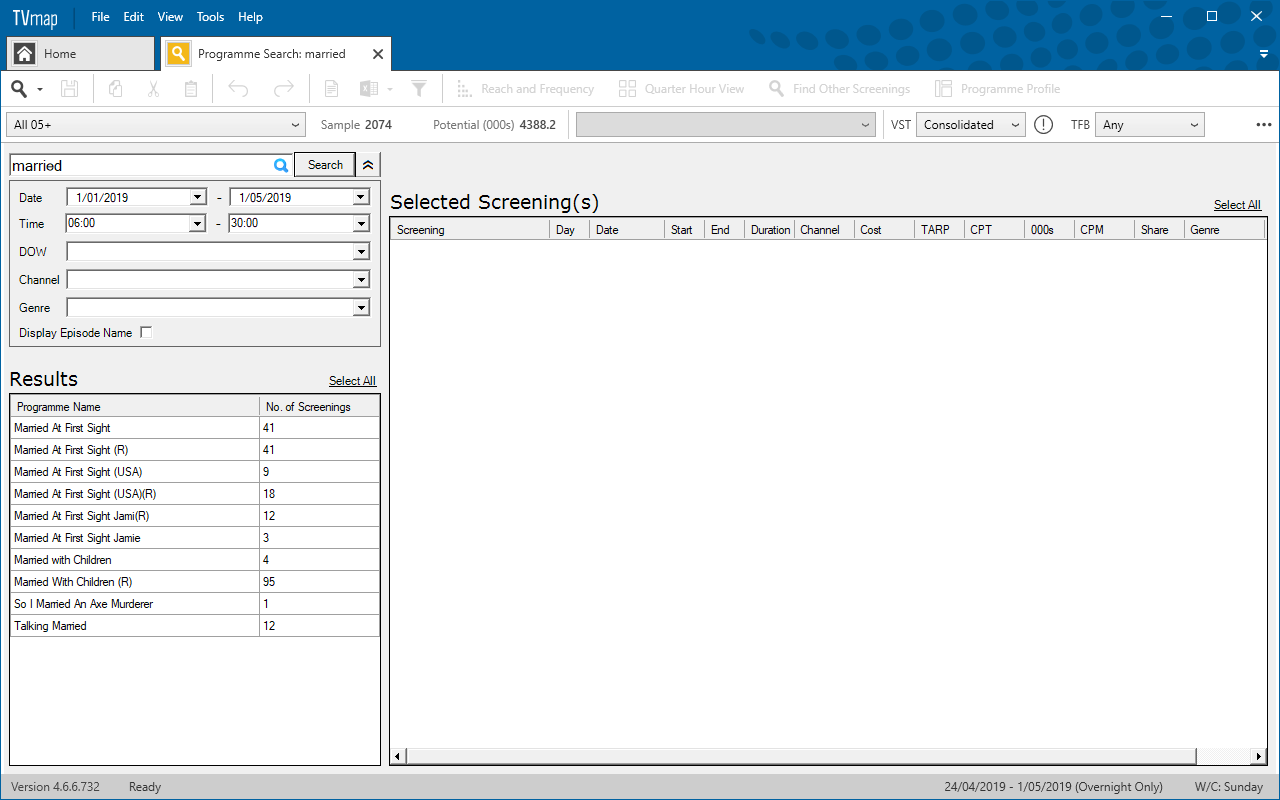This screenshot has height=800, width=1280.
Task: Click Select All above Results list
Action: tap(352, 381)
